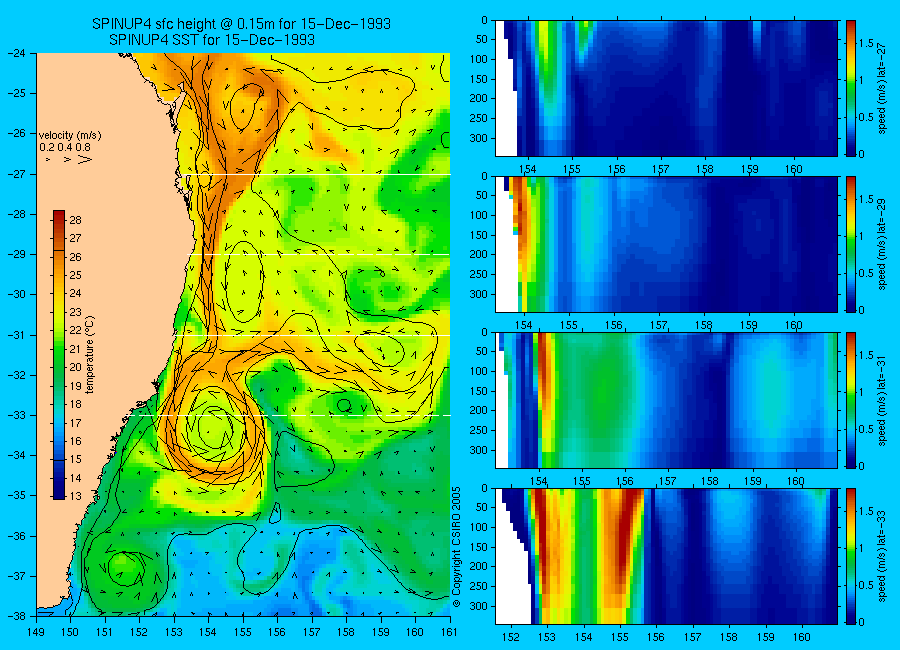Image resolution: width=900 pixels, height=650 pixels.
Task: Click the "15" tick on the temperature colorbar
Action: coord(76,459)
